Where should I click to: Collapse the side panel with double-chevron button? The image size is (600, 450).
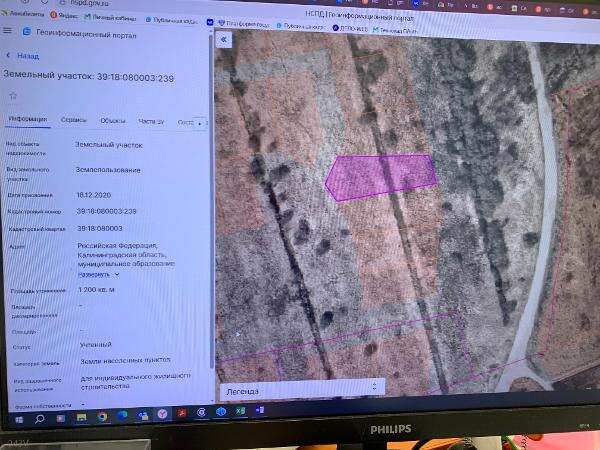pyautogui.click(x=224, y=39)
